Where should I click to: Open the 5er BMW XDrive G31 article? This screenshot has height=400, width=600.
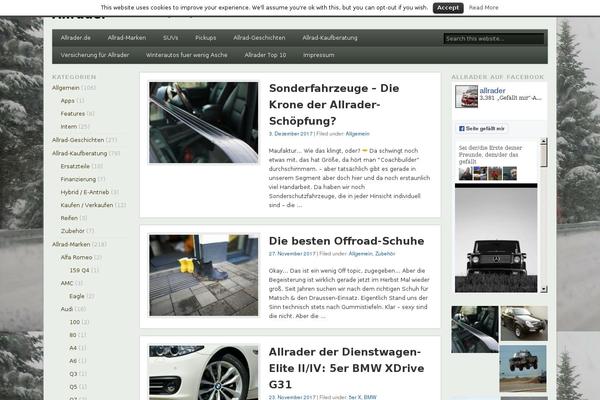coord(346,368)
